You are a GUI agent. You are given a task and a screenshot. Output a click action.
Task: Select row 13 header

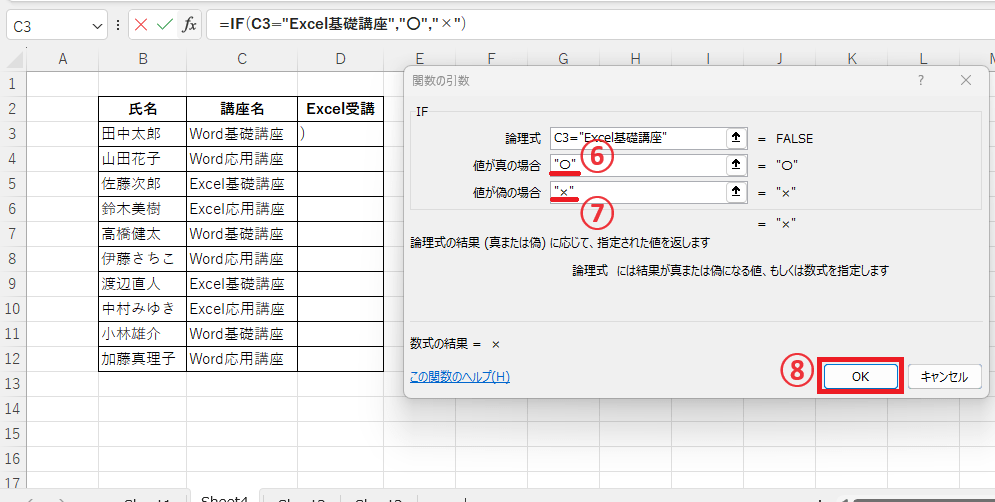pos(13,384)
